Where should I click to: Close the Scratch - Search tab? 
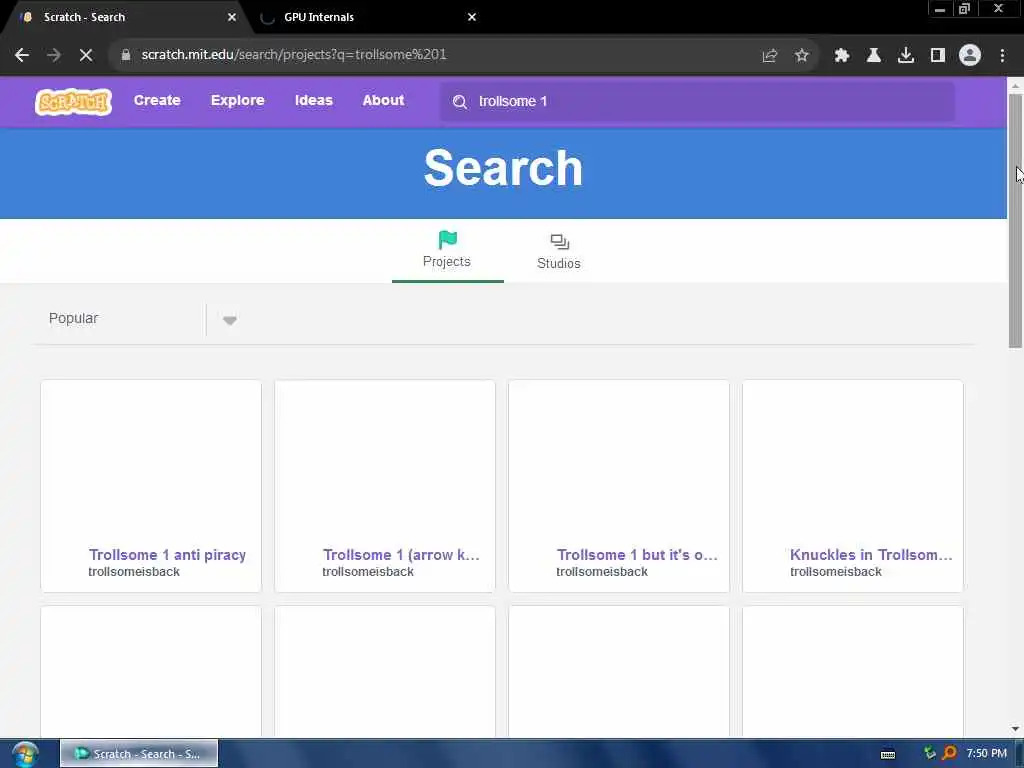(232, 17)
